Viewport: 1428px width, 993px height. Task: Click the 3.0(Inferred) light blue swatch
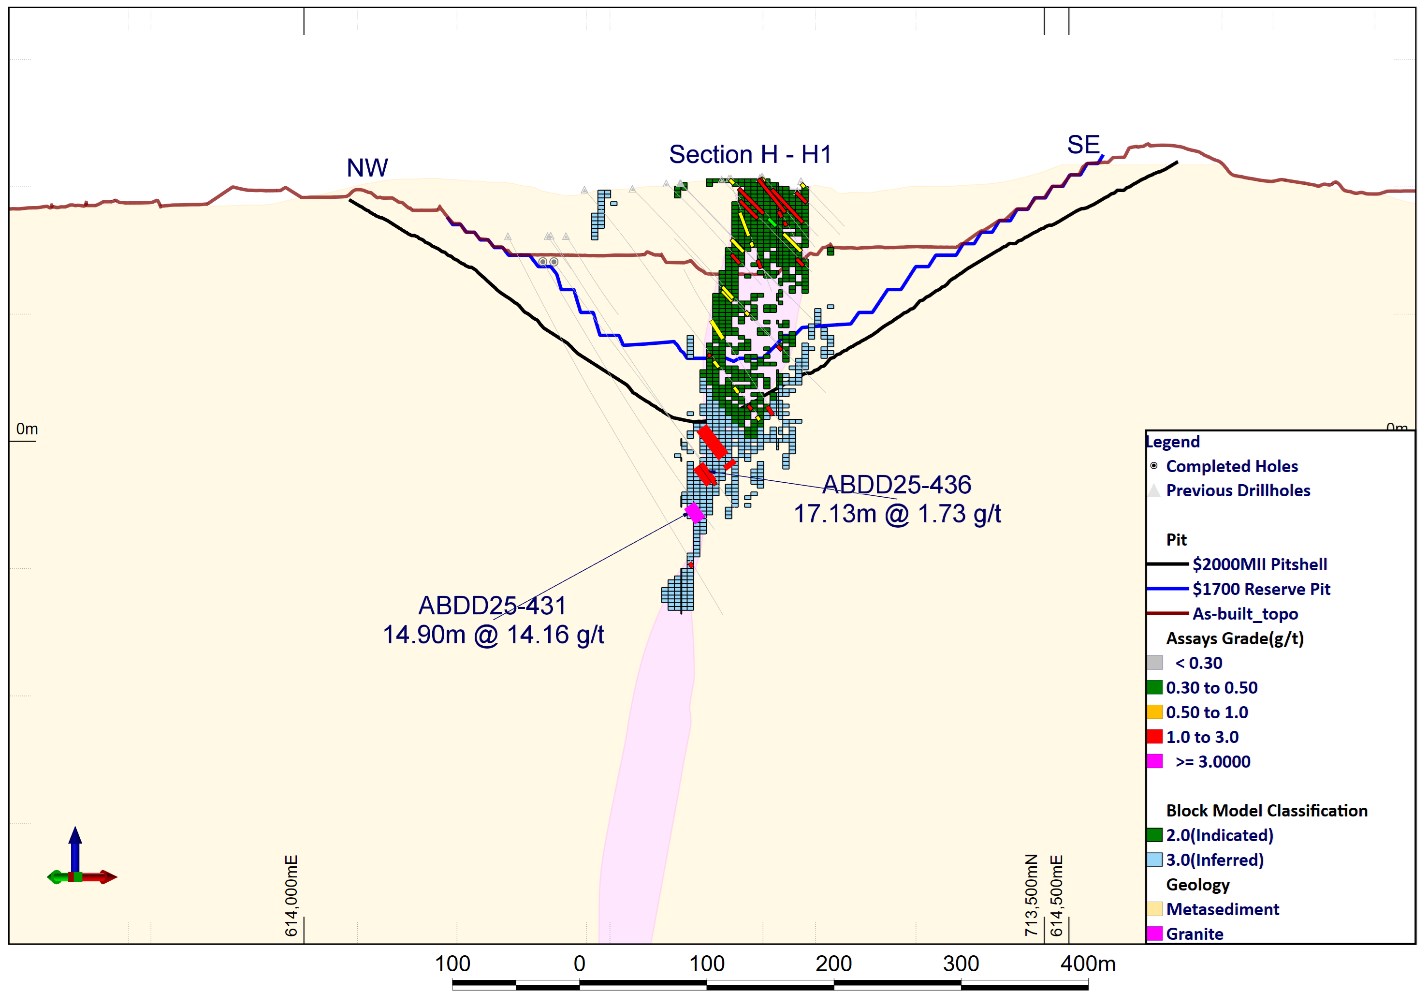click(x=1155, y=860)
